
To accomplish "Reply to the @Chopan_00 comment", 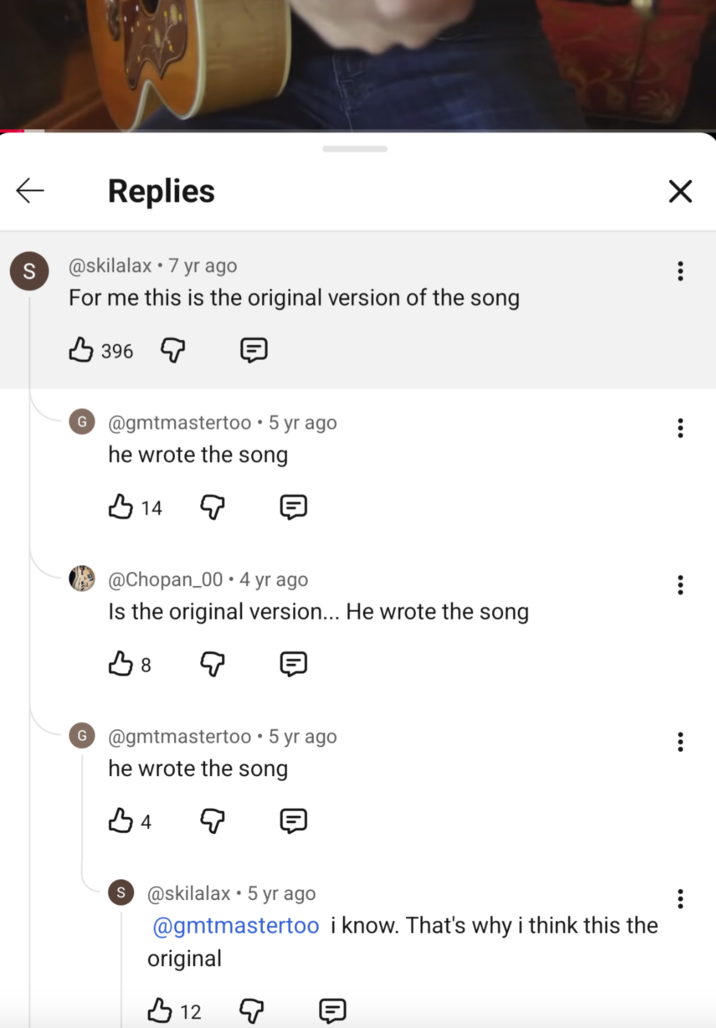I will (293, 664).
